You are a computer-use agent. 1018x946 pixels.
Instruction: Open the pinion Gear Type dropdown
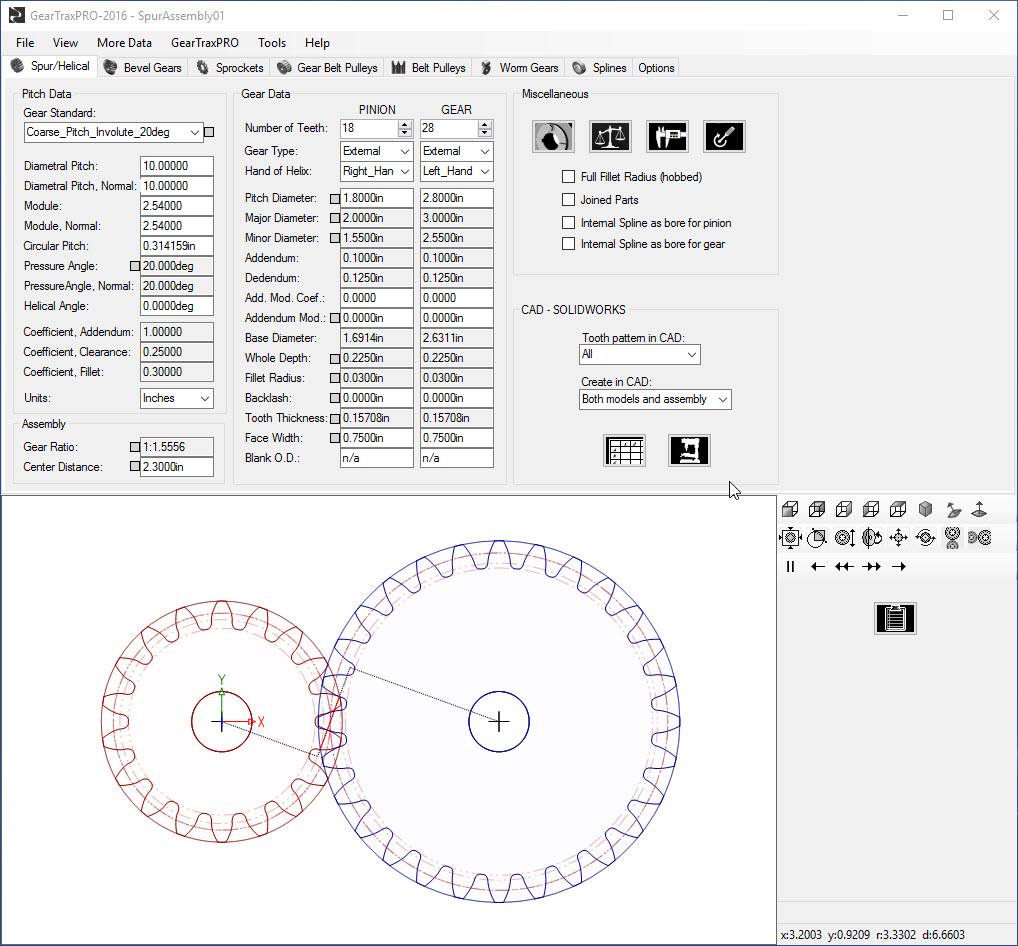[377, 151]
